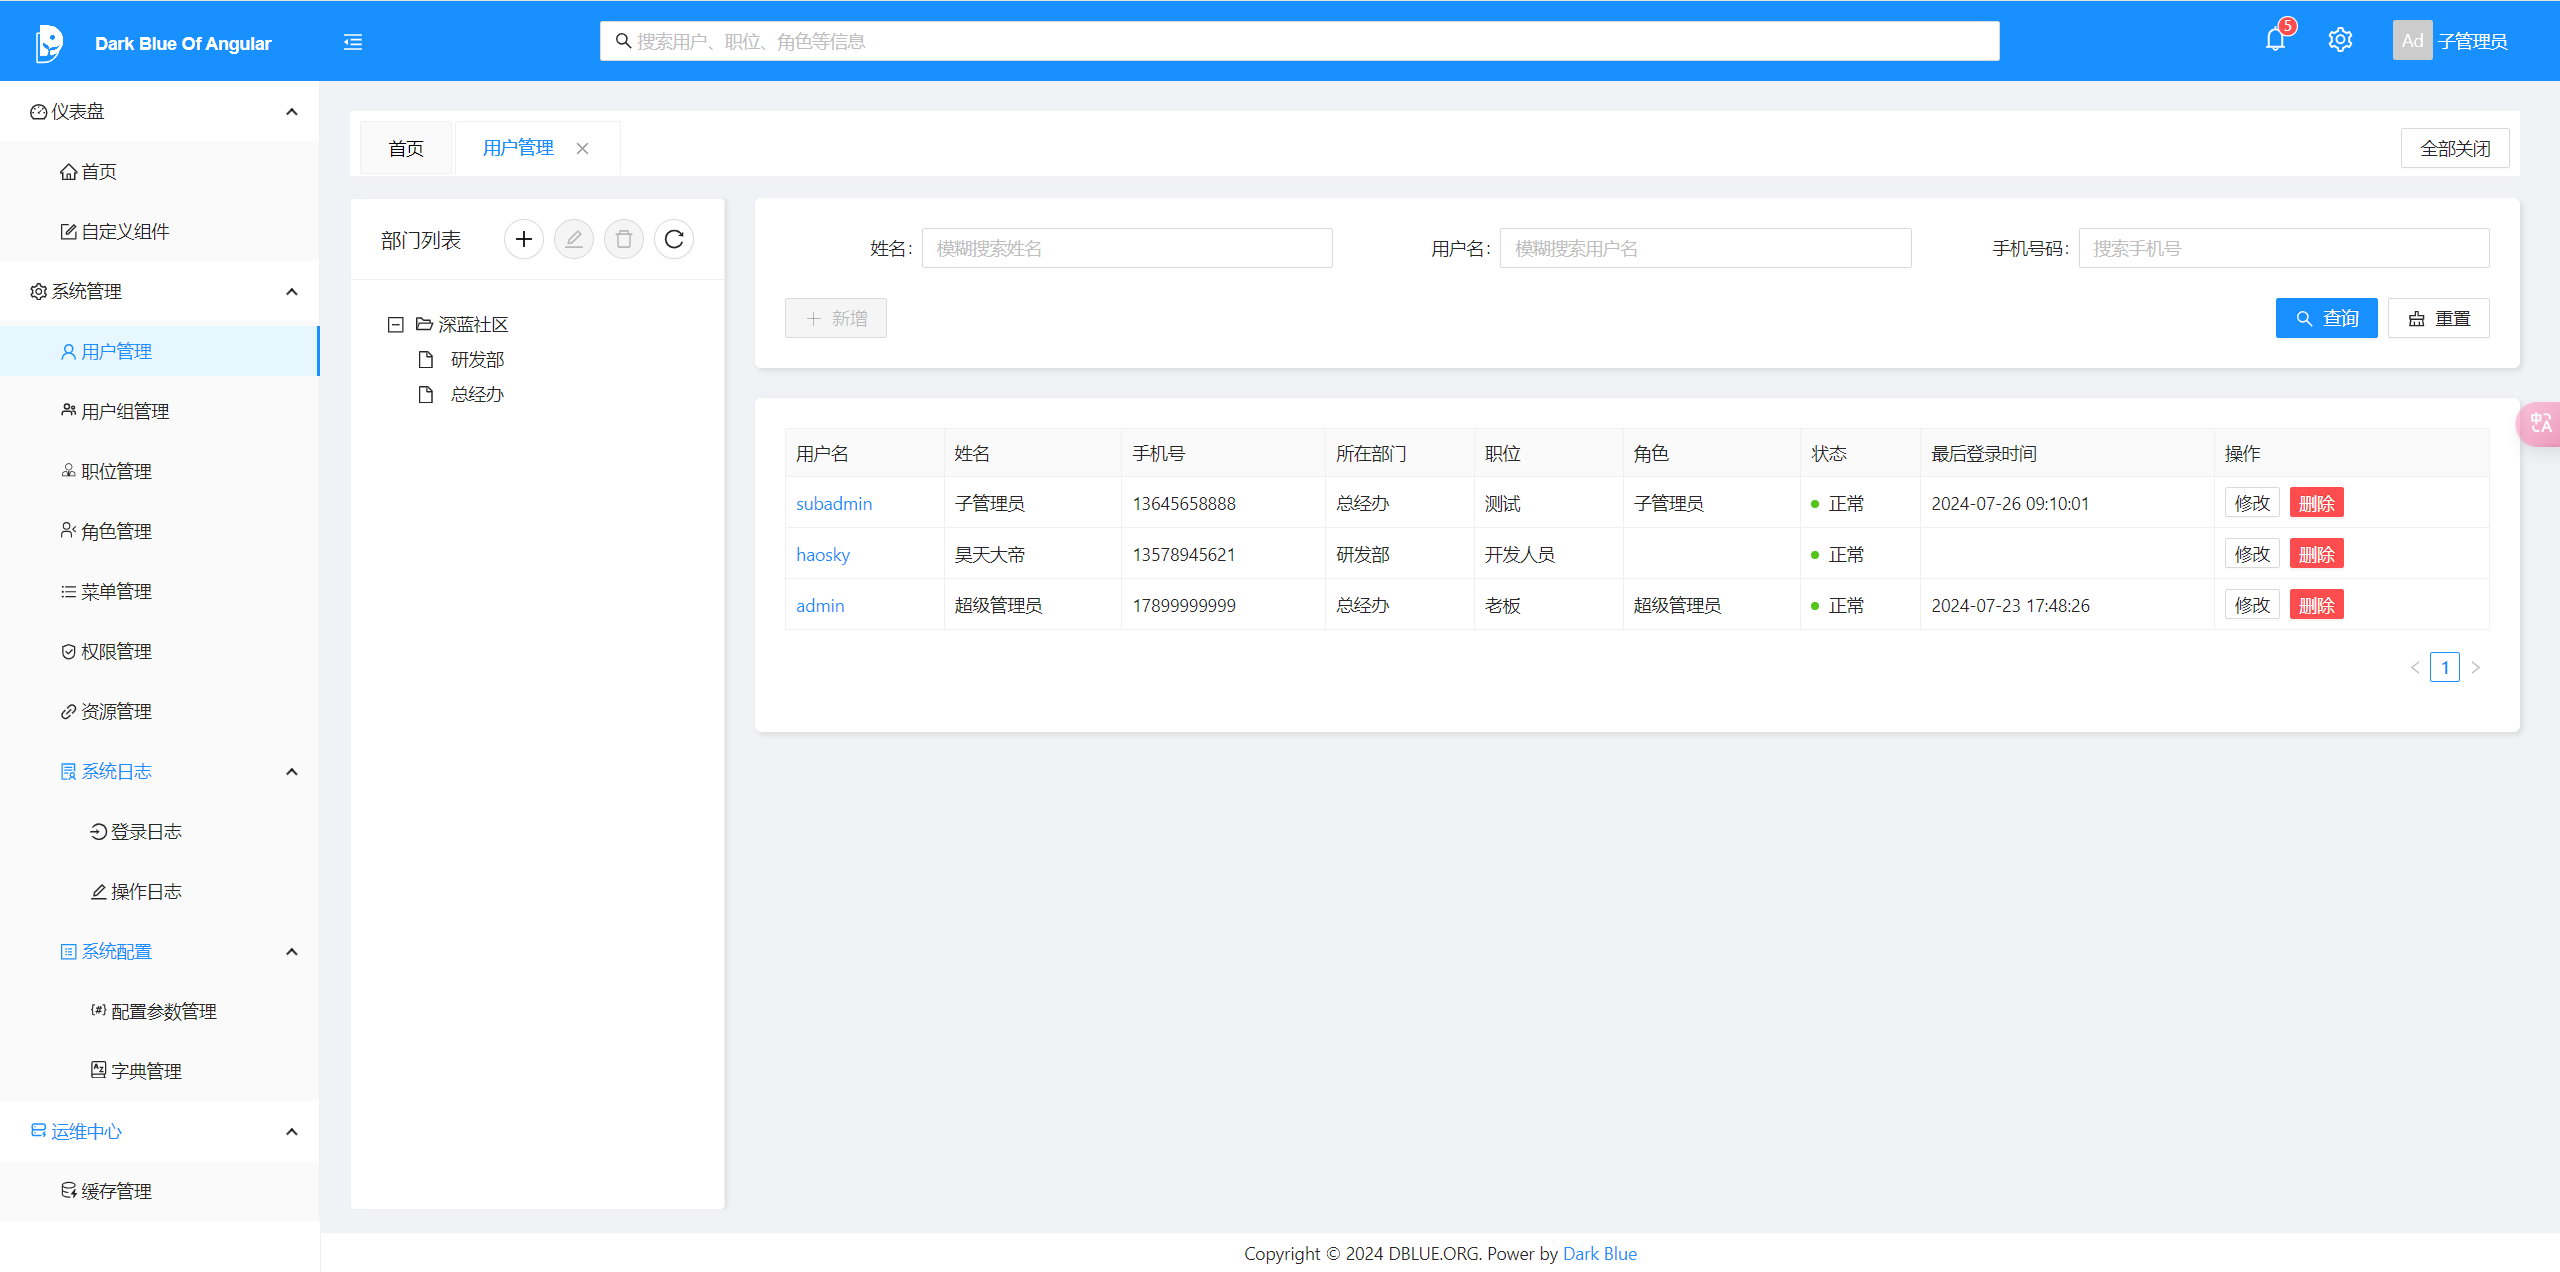Refresh department list icon
The image size is (2560, 1272).
[x=674, y=239]
